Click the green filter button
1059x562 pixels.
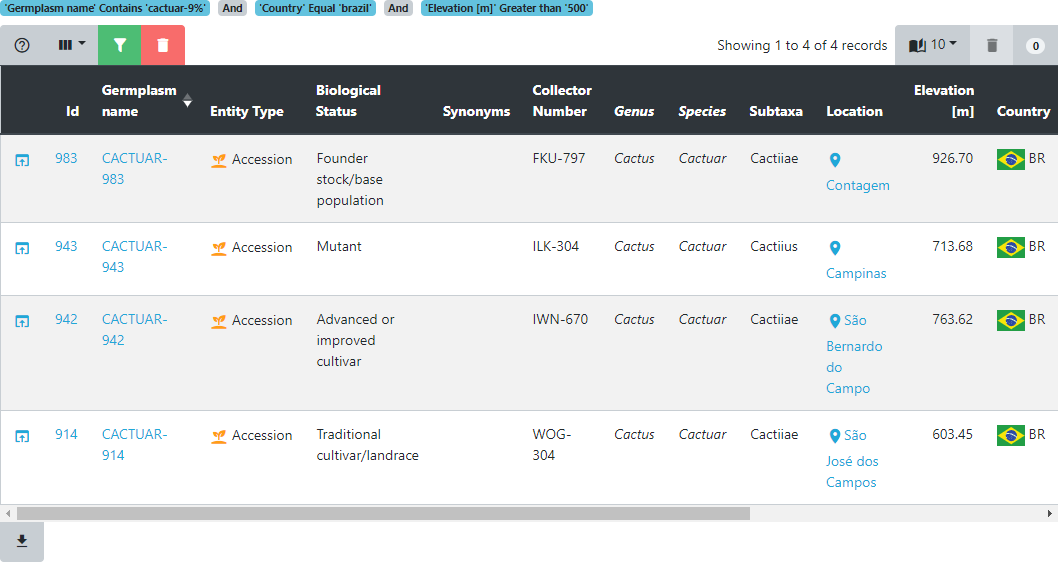120,45
